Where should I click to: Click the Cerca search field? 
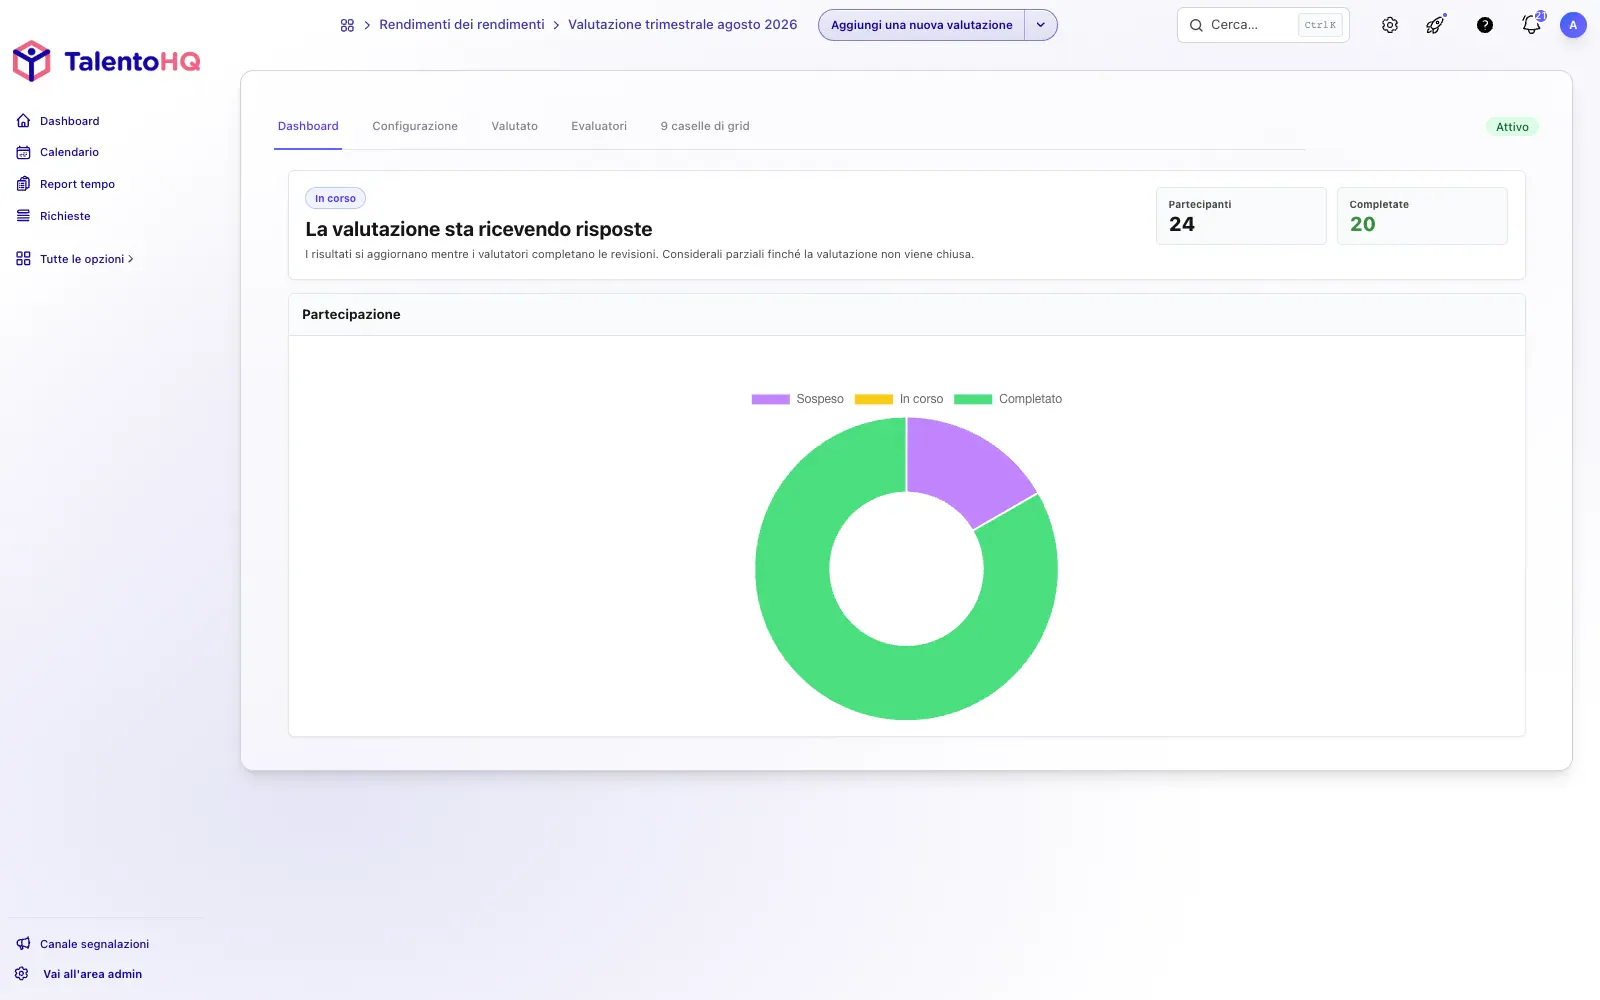tap(1263, 25)
